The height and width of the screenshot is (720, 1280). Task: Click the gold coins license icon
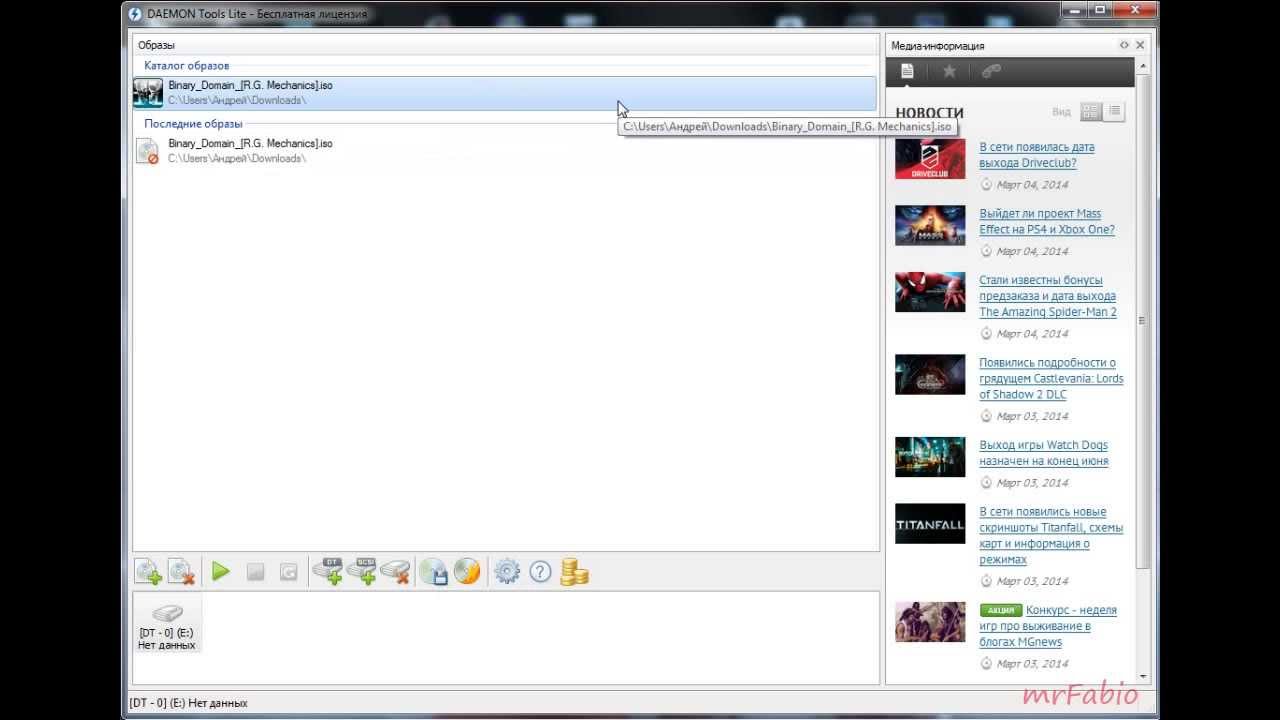point(574,572)
